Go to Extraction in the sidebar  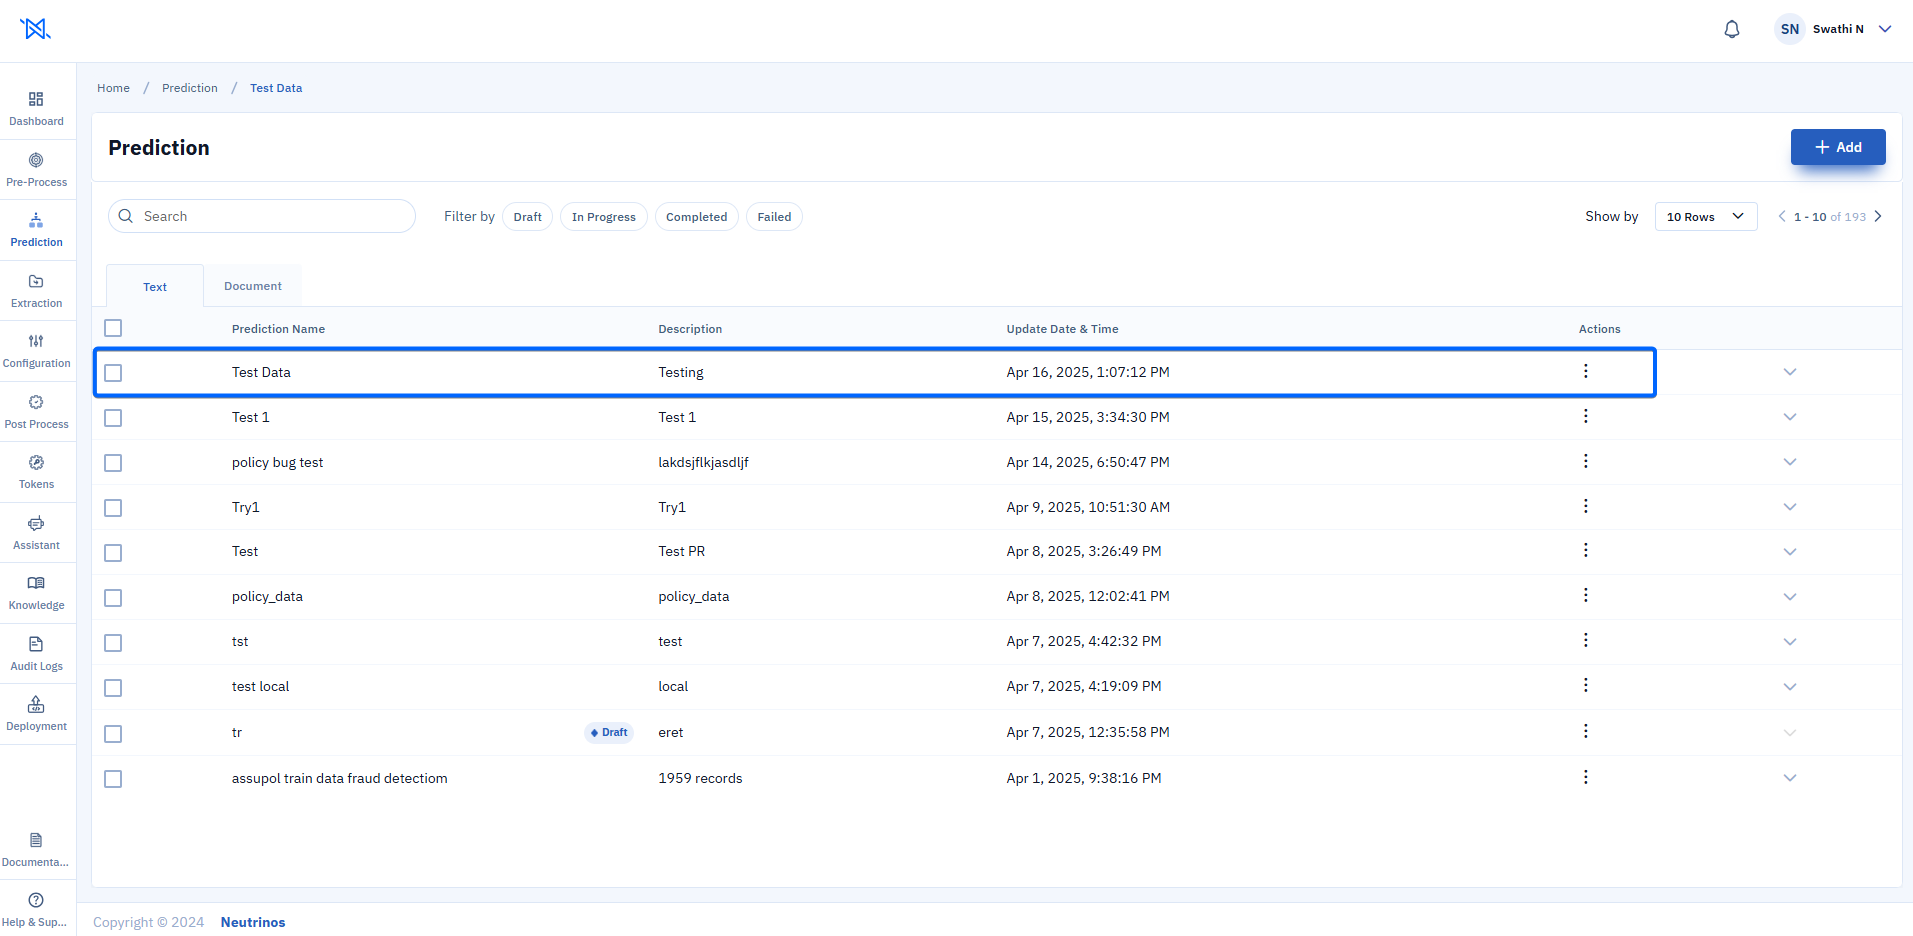click(x=36, y=291)
